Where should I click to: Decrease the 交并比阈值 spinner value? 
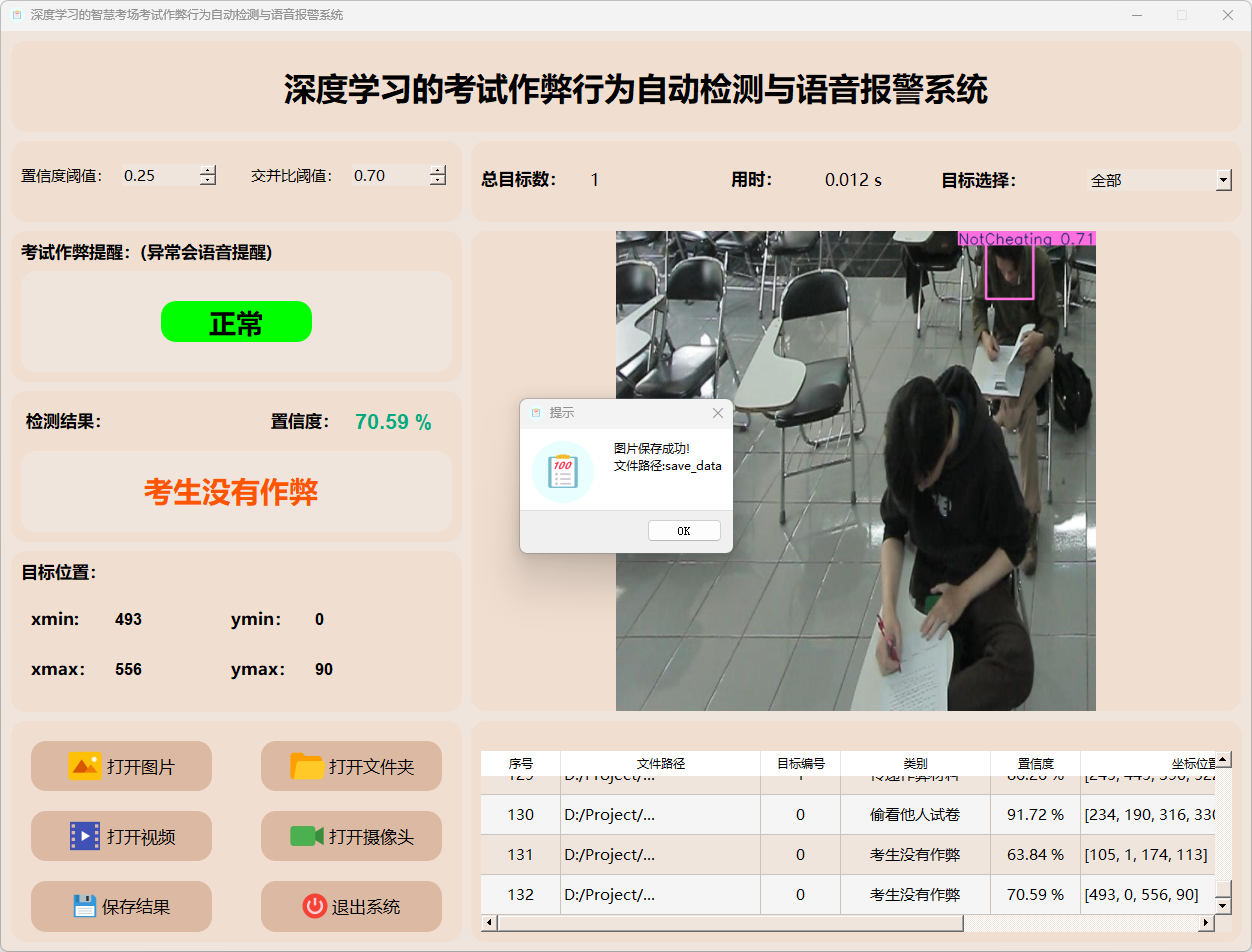click(x=437, y=181)
